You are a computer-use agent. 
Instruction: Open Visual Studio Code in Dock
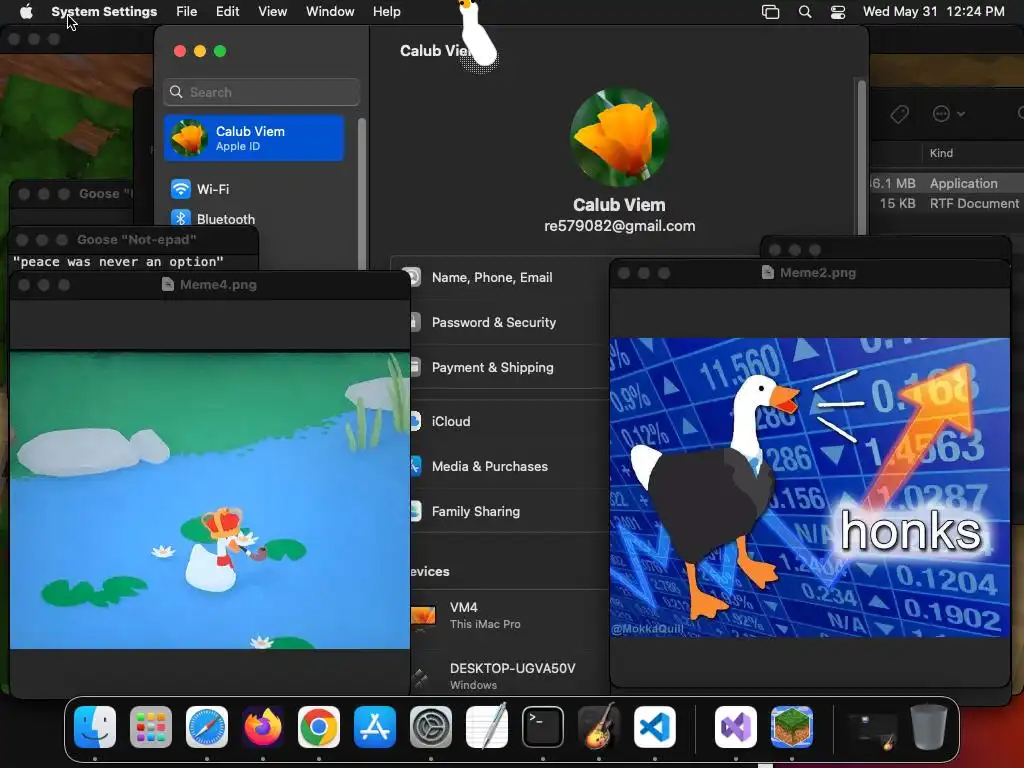654,727
